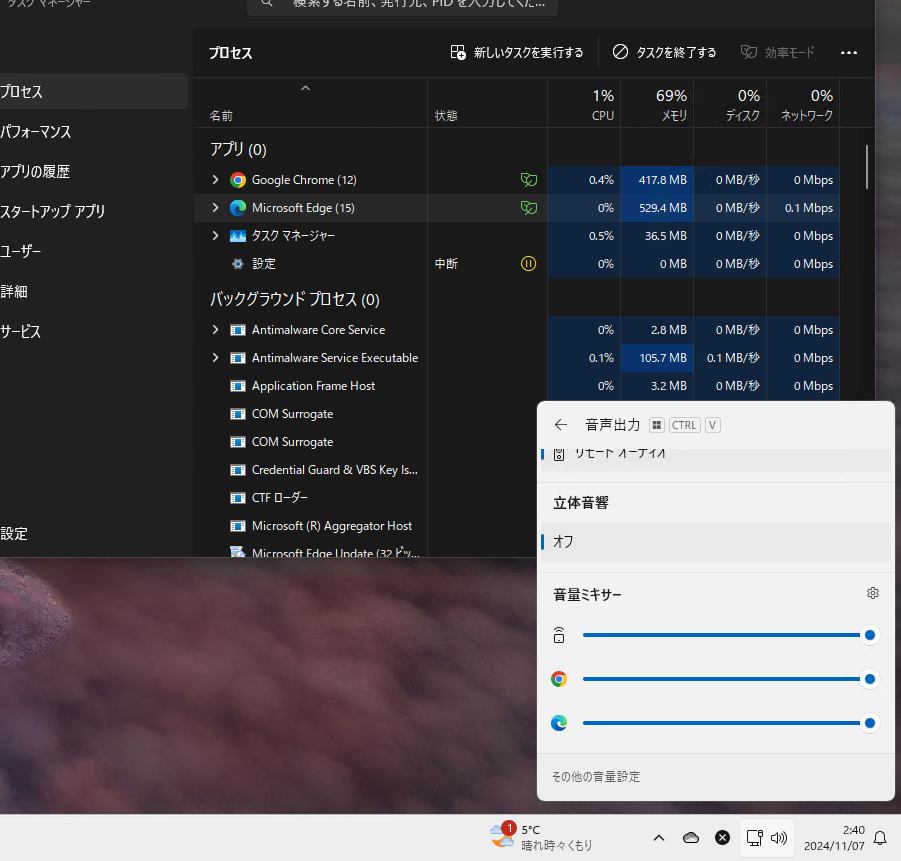Click efficiency mode leaf icon for Microsoft Edge
The image size is (901, 861).
coord(529,208)
